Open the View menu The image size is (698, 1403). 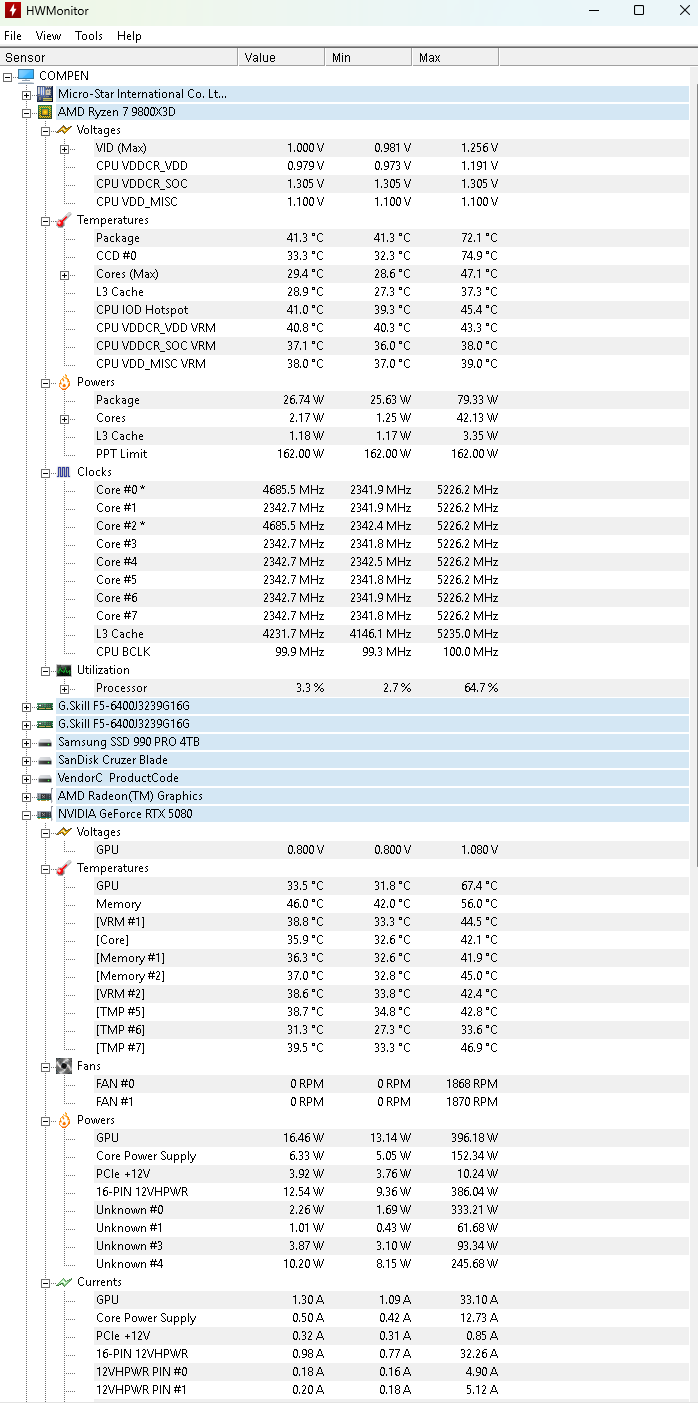point(48,36)
